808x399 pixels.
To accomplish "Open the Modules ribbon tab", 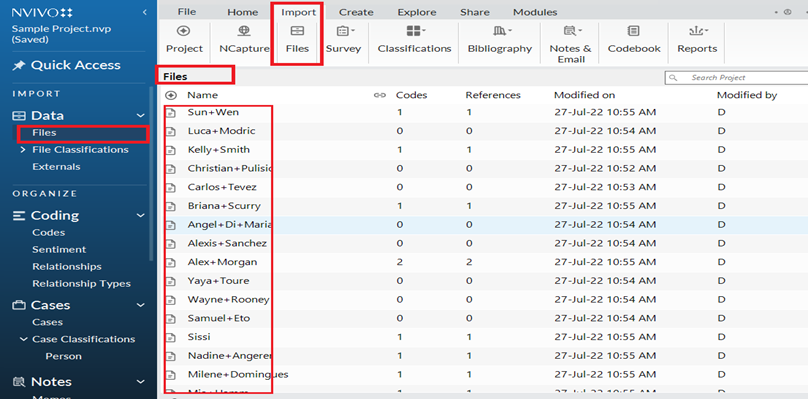I will click(535, 12).
